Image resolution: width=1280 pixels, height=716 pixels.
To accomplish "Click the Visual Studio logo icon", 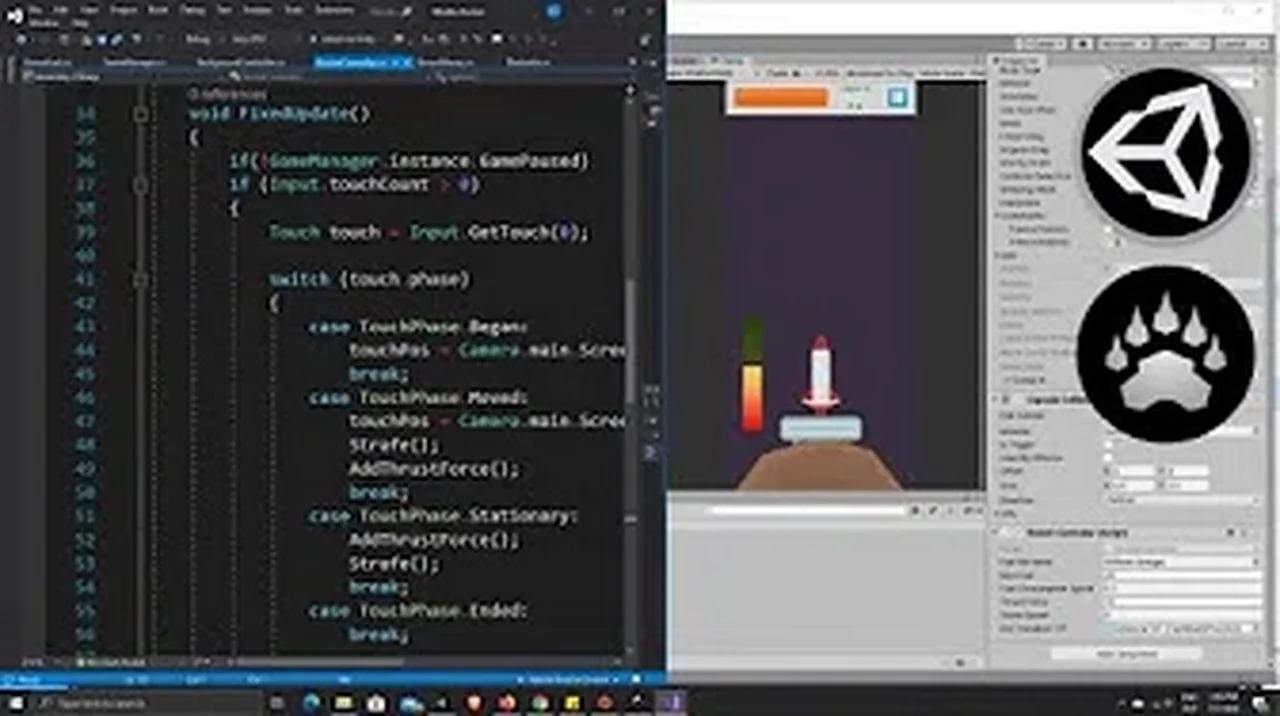I will 14,14.
